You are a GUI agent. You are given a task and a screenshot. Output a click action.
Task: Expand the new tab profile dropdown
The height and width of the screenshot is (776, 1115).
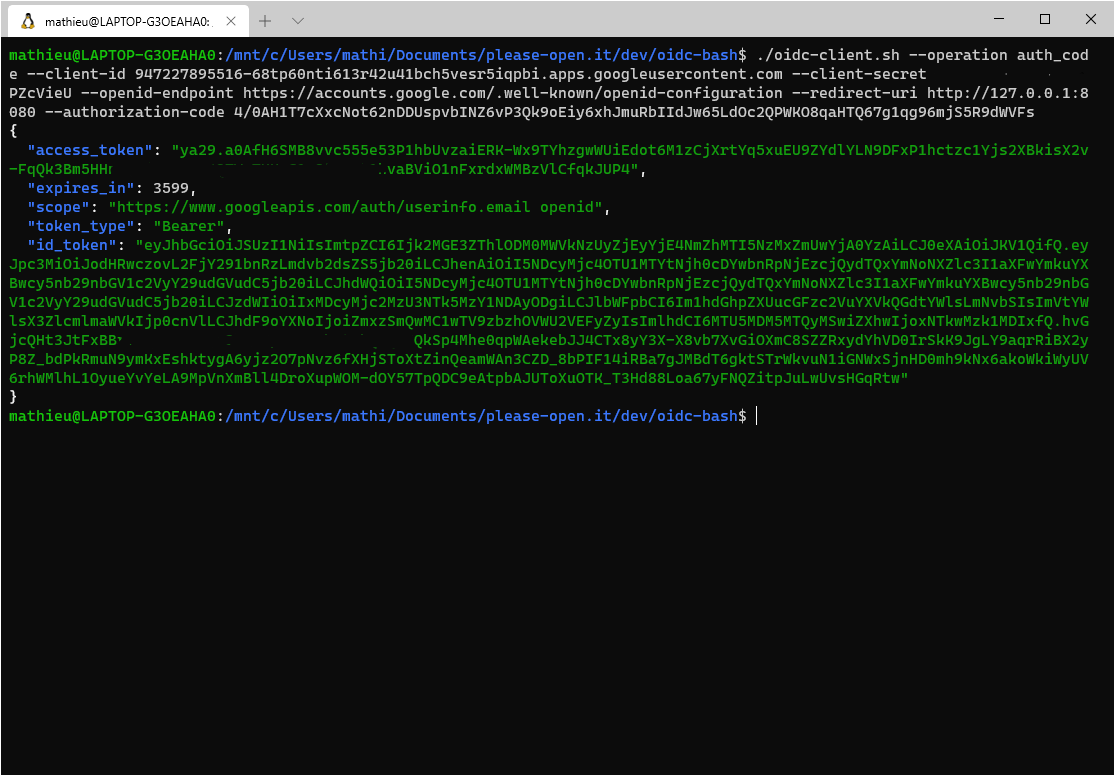[298, 21]
